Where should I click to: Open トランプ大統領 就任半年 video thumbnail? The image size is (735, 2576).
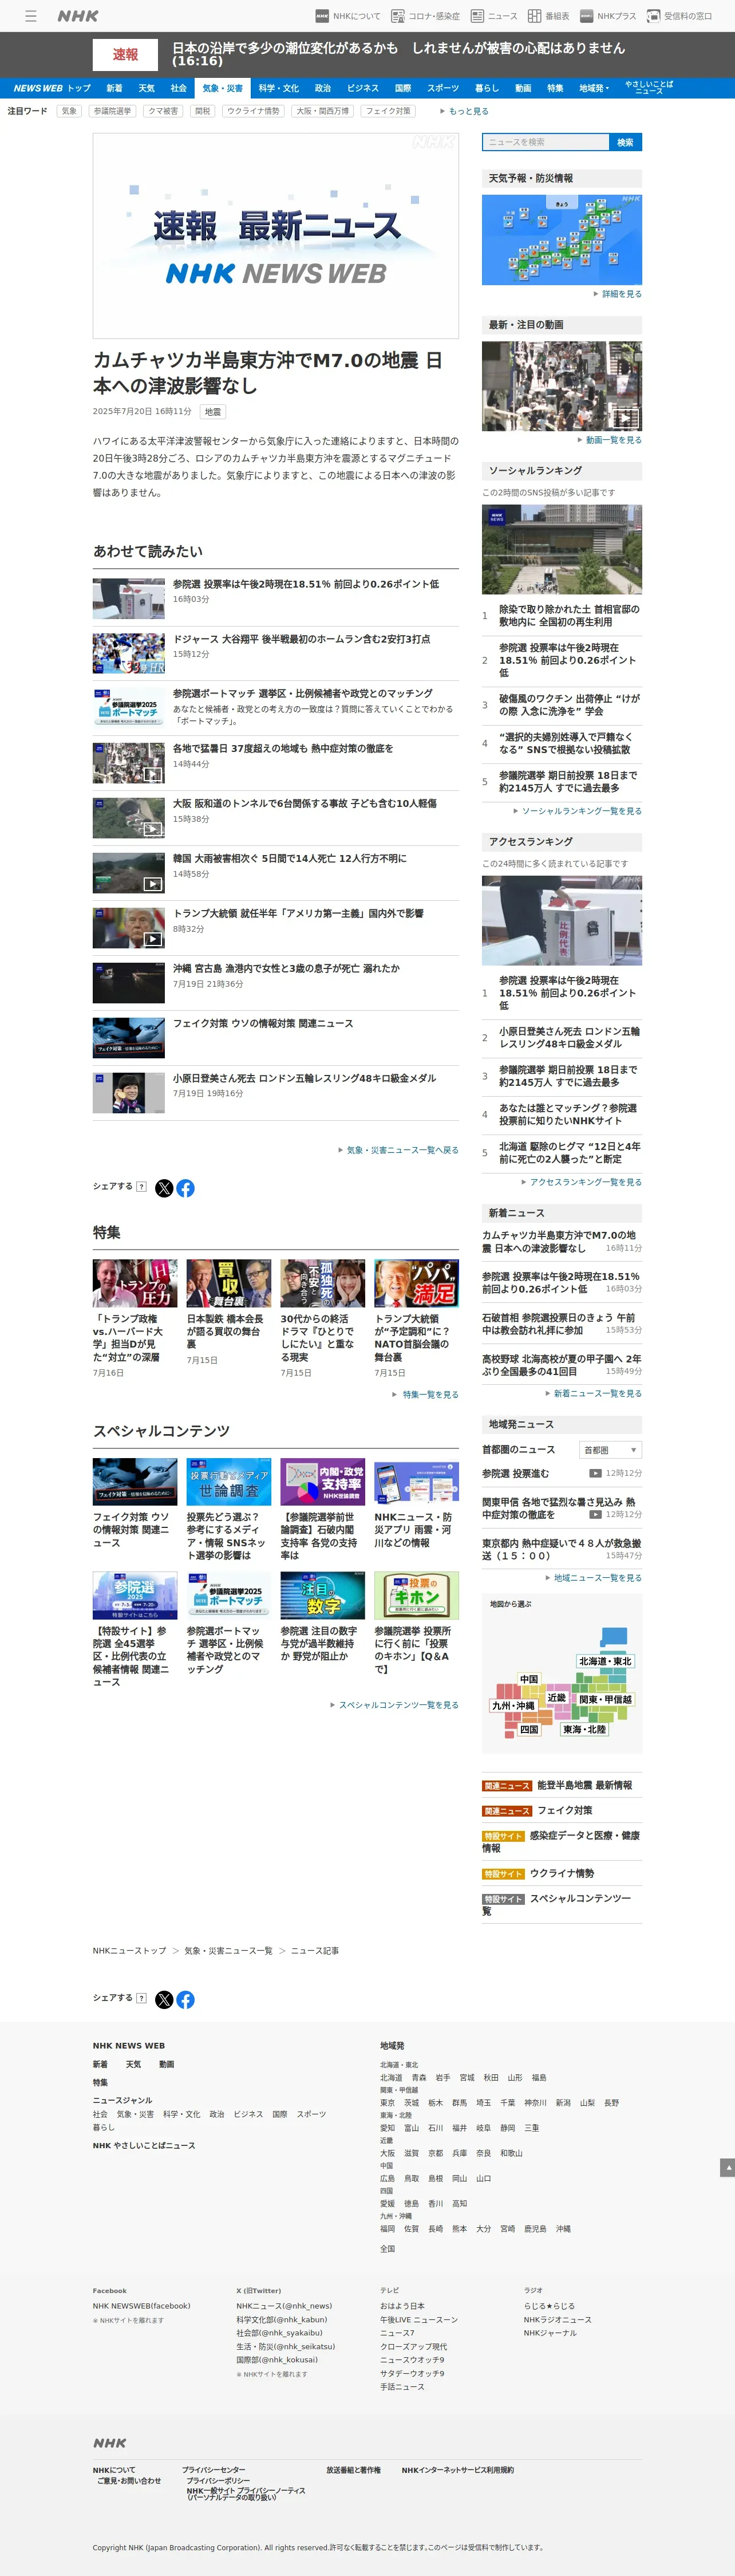pyautogui.click(x=129, y=928)
